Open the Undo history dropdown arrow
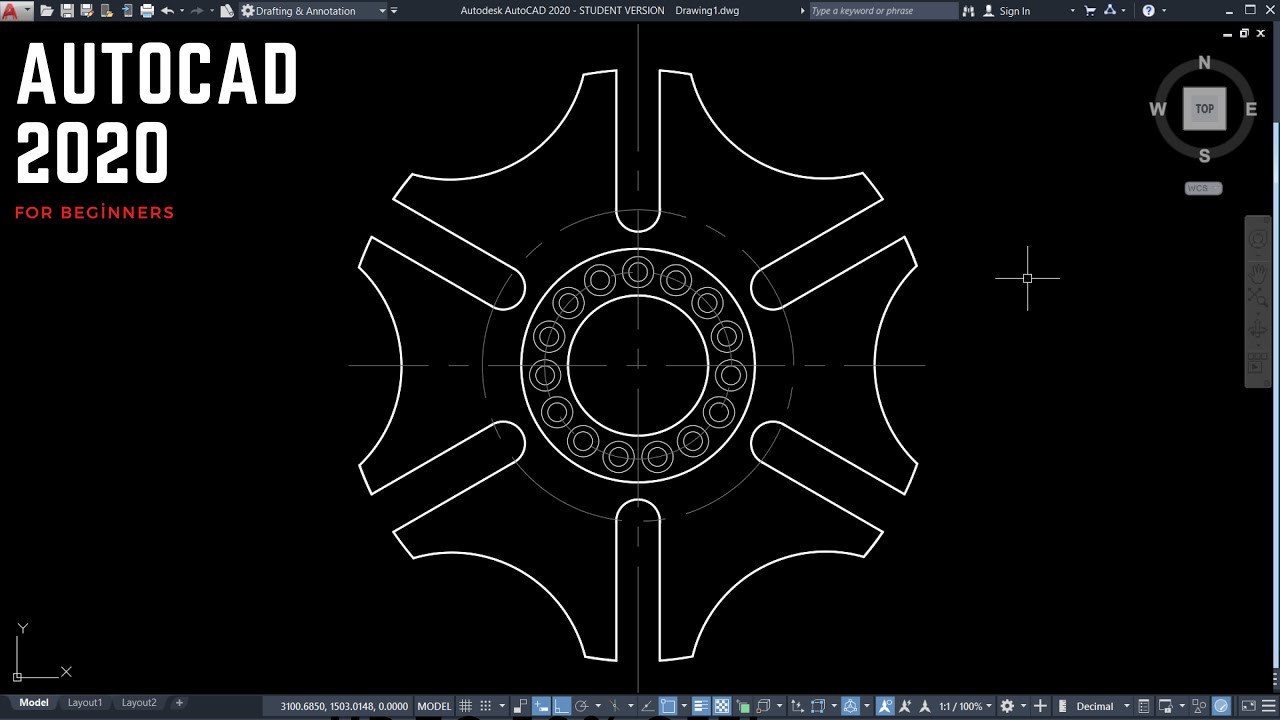The width and height of the screenshot is (1280, 720). click(181, 11)
